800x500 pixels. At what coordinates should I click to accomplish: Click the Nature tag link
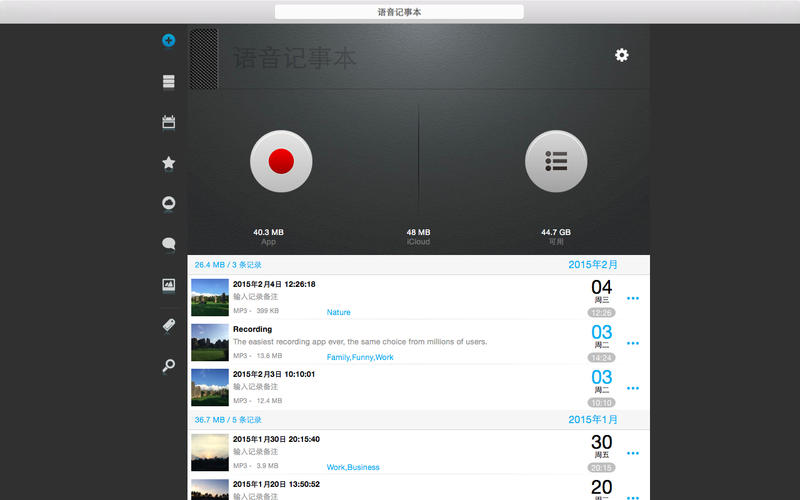click(x=339, y=312)
